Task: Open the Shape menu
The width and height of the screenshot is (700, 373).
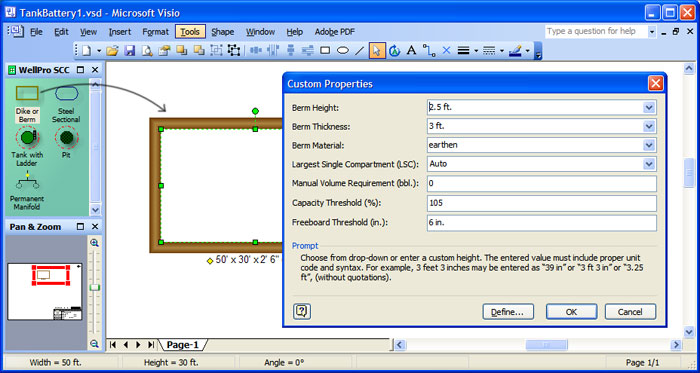Action: click(222, 32)
